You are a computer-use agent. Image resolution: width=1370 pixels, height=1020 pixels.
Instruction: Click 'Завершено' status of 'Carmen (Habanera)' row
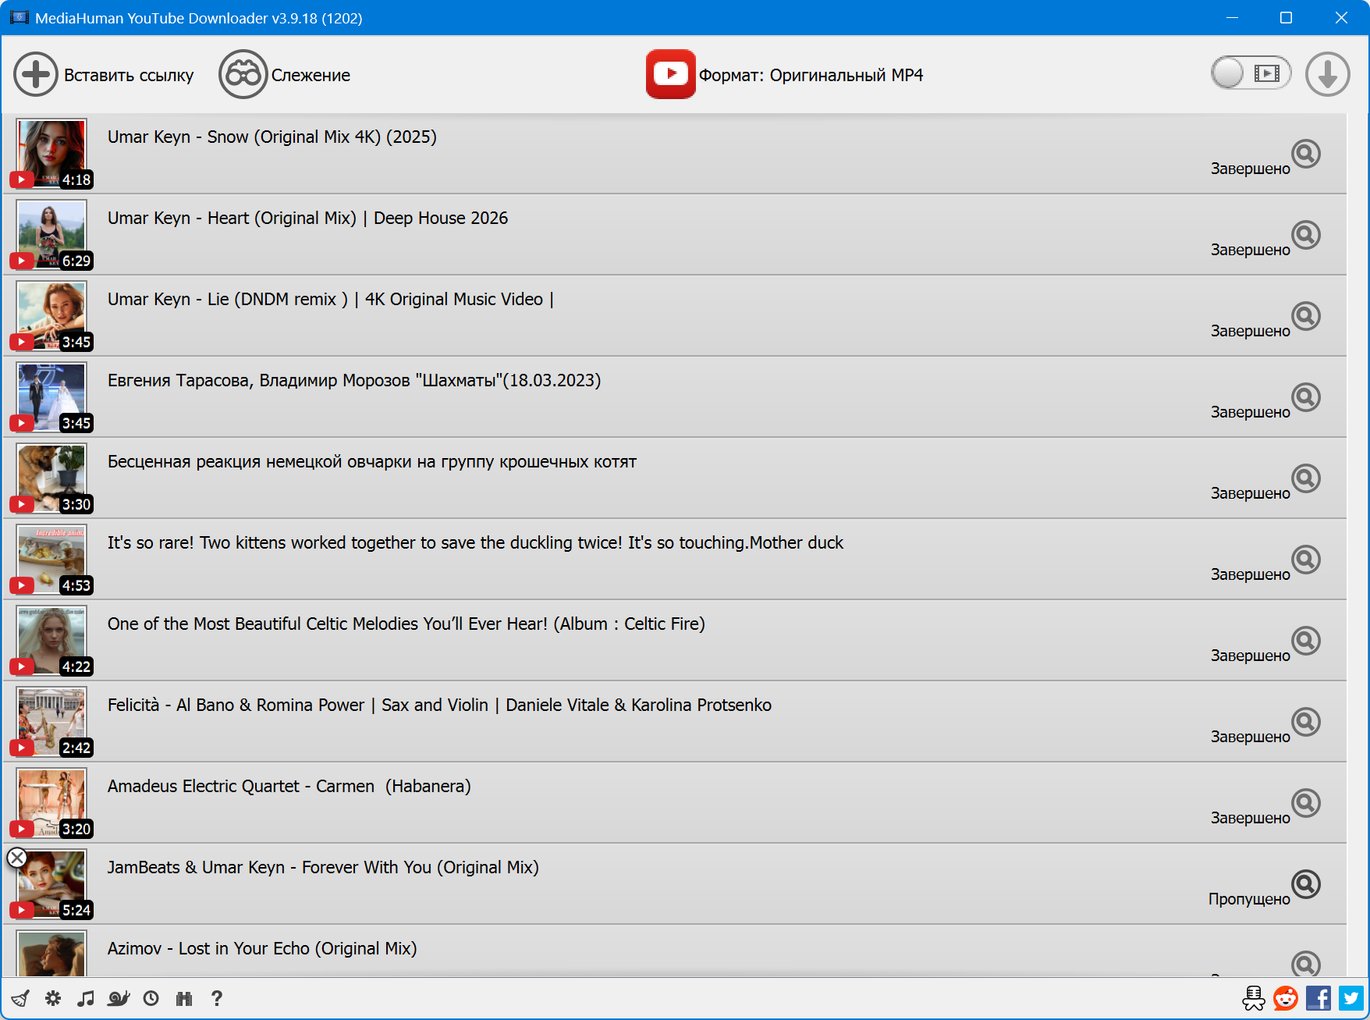[x=1250, y=818]
